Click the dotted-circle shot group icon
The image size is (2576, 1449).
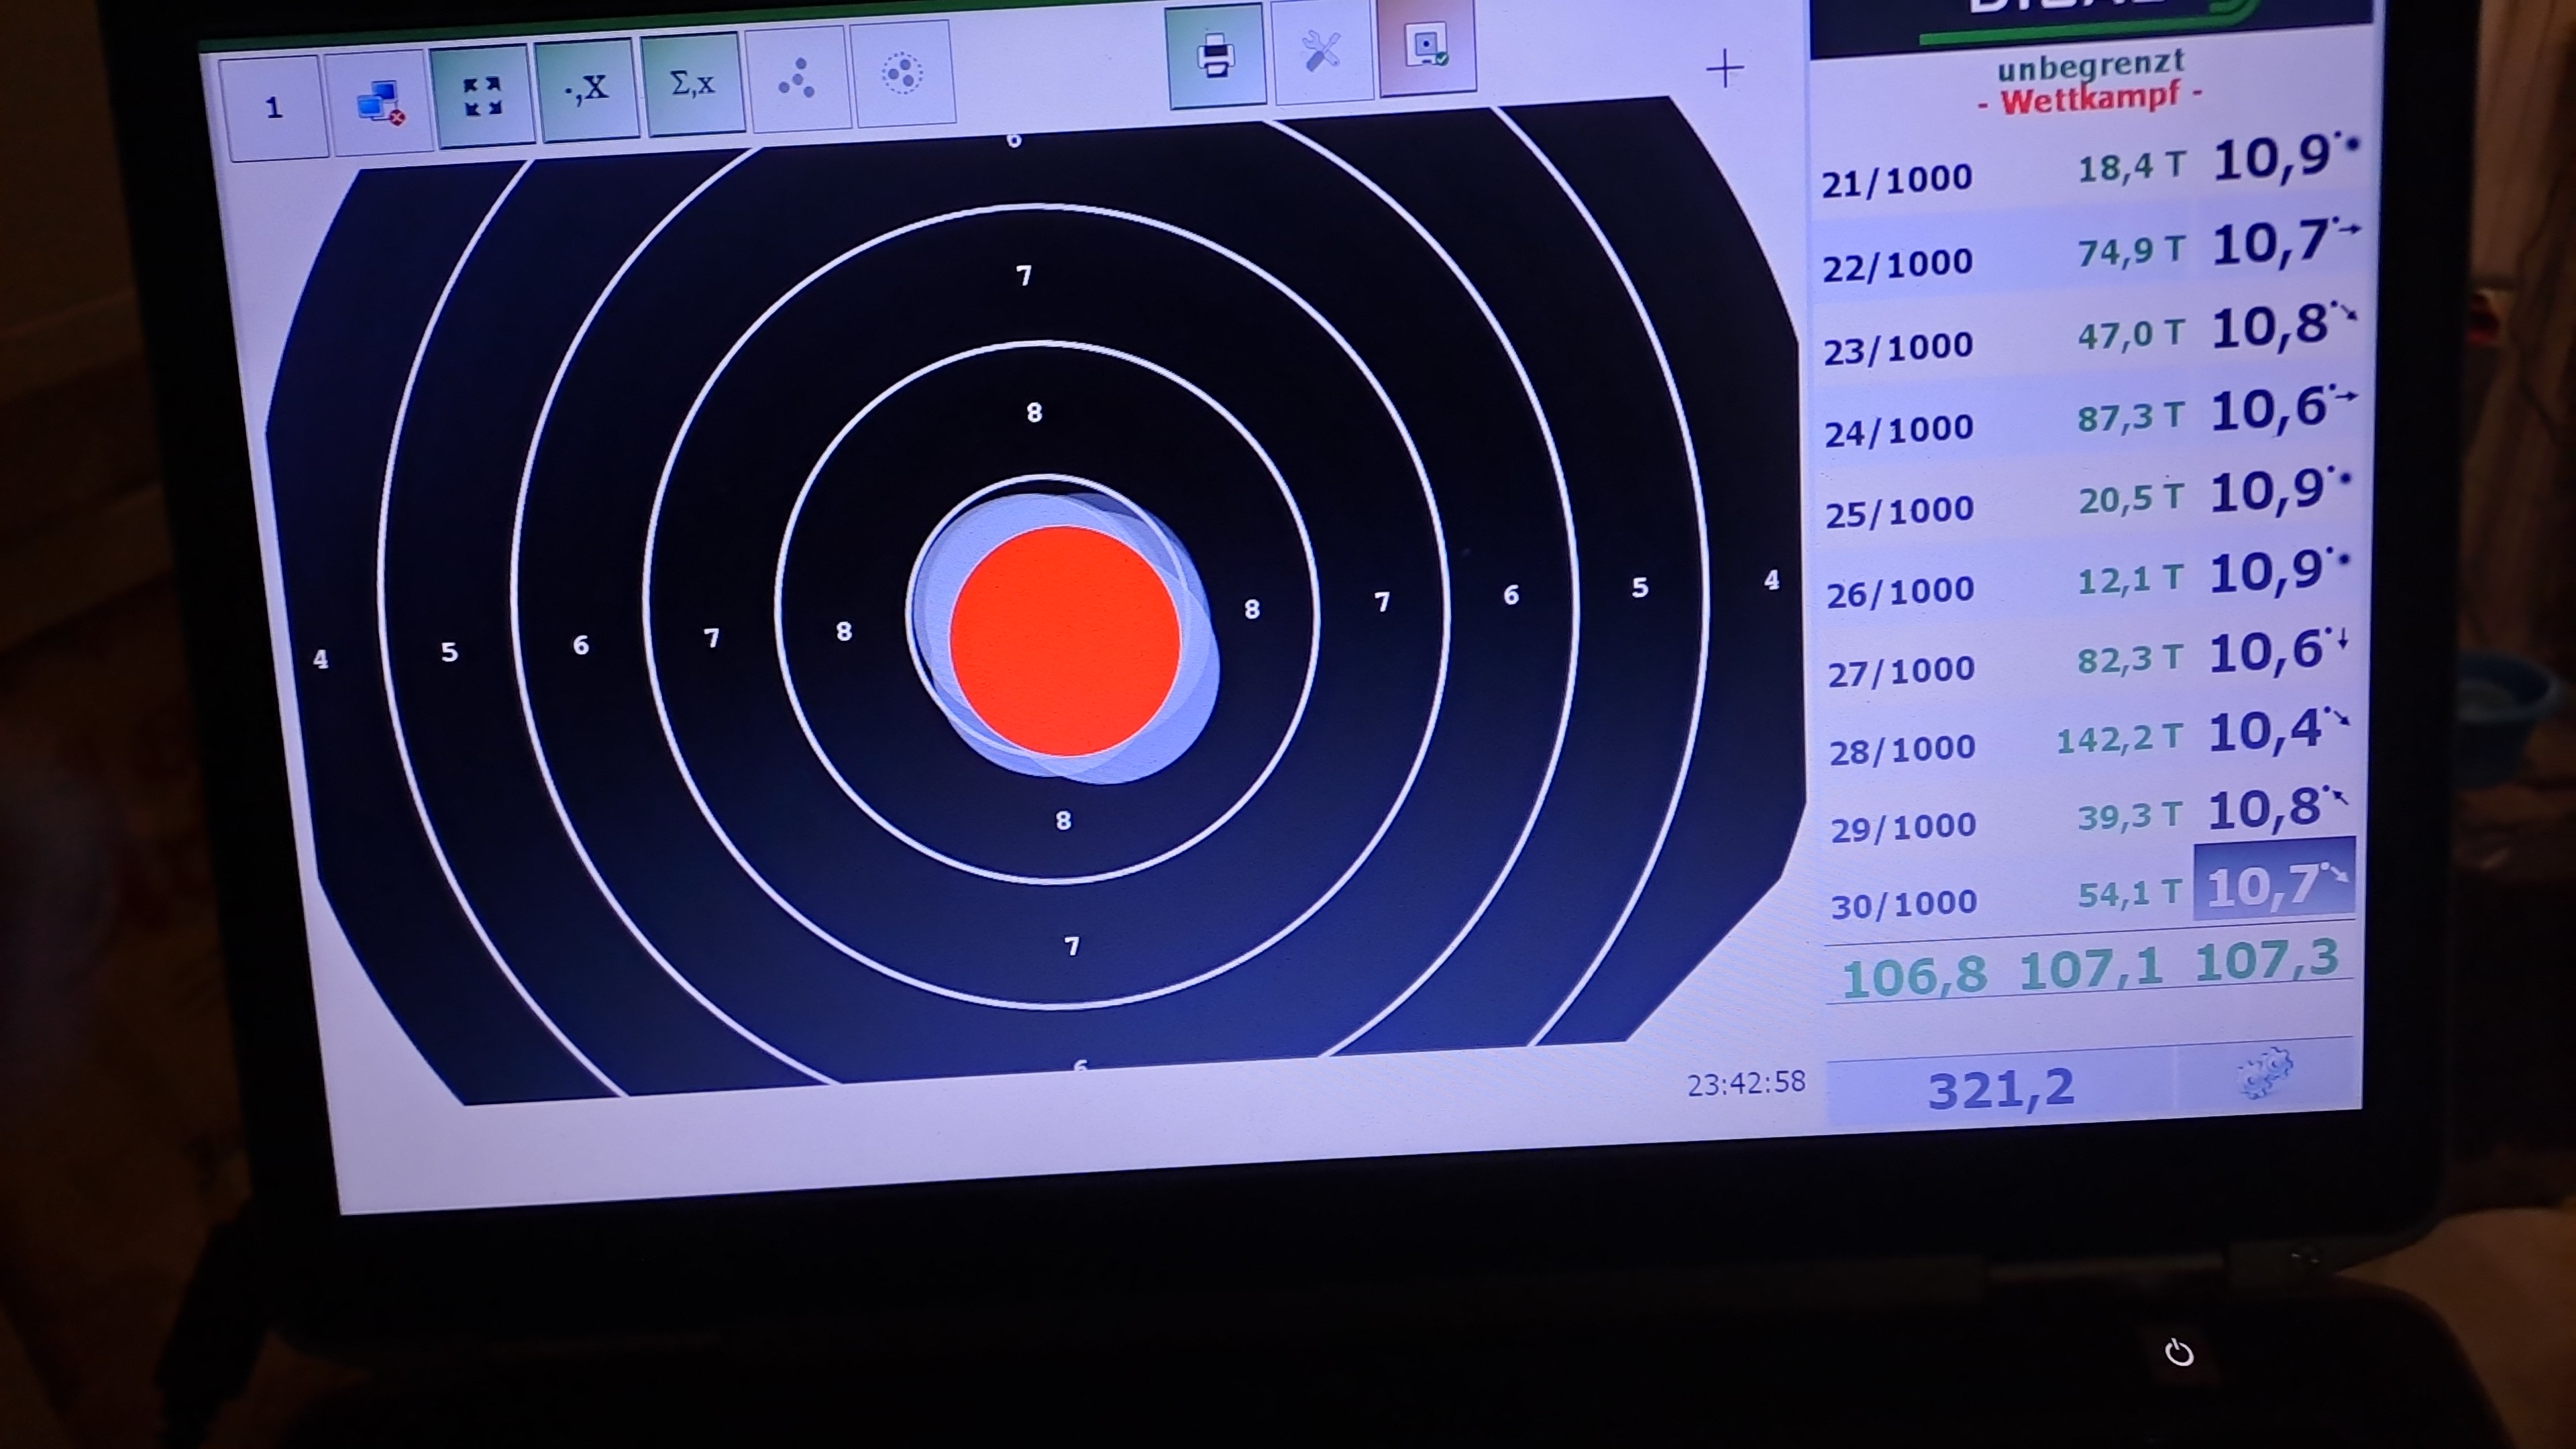tap(902, 73)
